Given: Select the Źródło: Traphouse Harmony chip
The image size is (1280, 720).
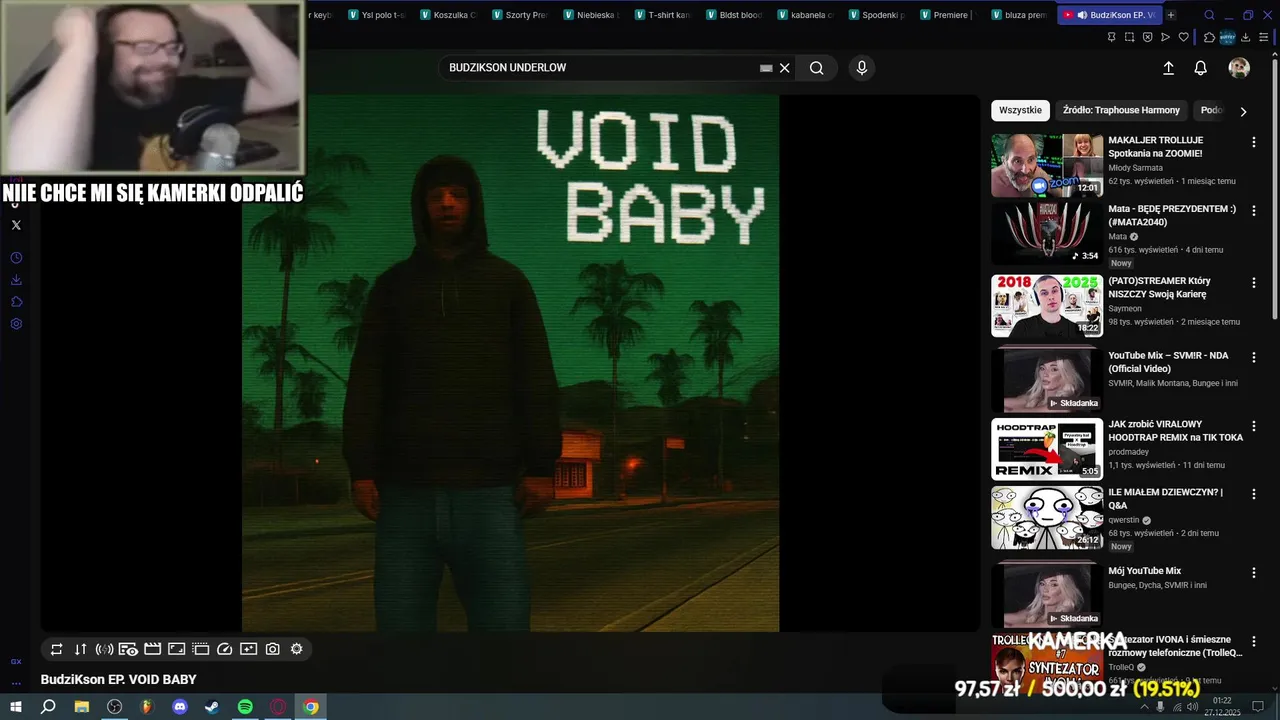Looking at the screenshot, I should click(x=1121, y=110).
